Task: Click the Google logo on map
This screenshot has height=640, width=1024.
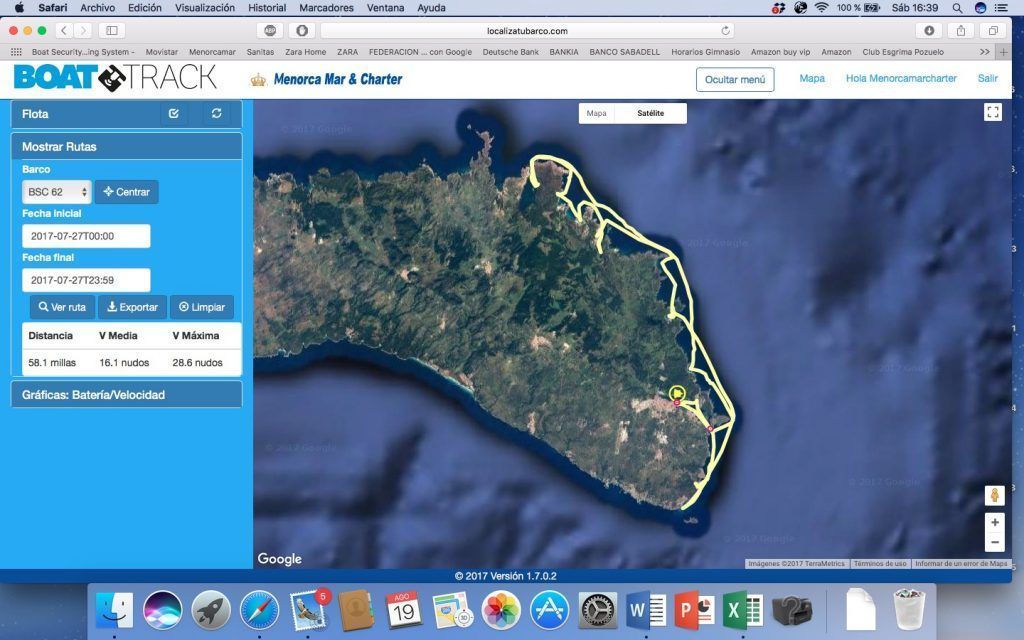Action: click(x=280, y=559)
